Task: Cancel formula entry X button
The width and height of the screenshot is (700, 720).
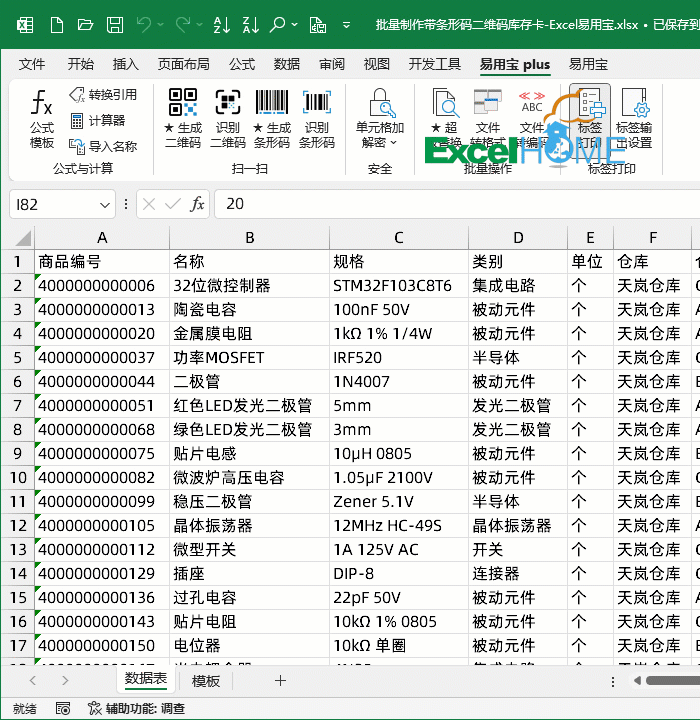Action: pyautogui.click(x=149, y=204)
